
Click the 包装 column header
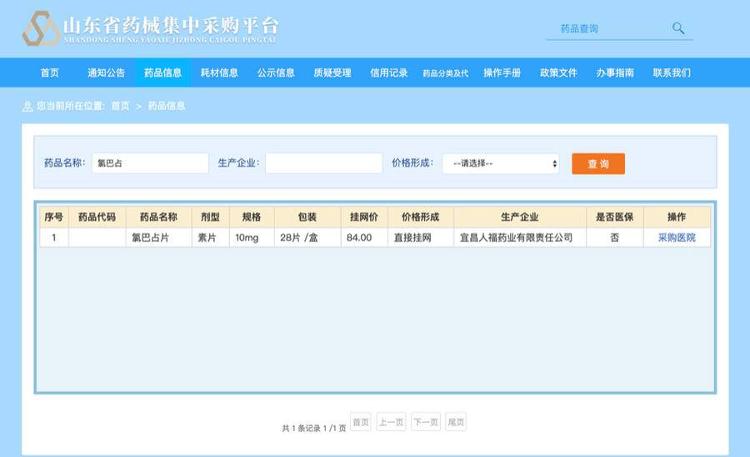pyautogui.click(x=308, y=217)
